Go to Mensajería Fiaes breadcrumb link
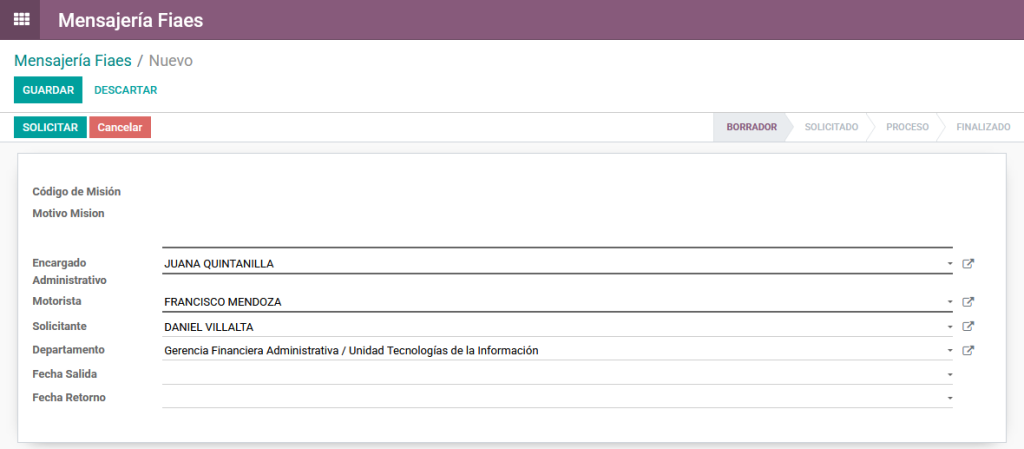The height and width of the screenshot is (449, 1024). pos(73,61)
